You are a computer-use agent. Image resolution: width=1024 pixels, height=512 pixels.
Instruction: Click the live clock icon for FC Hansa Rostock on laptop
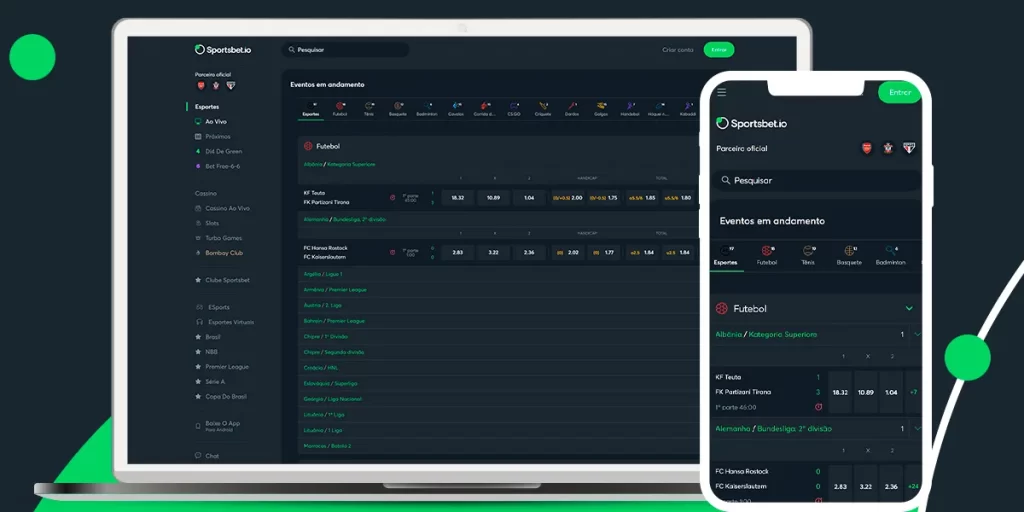click(x=392, y=252)
